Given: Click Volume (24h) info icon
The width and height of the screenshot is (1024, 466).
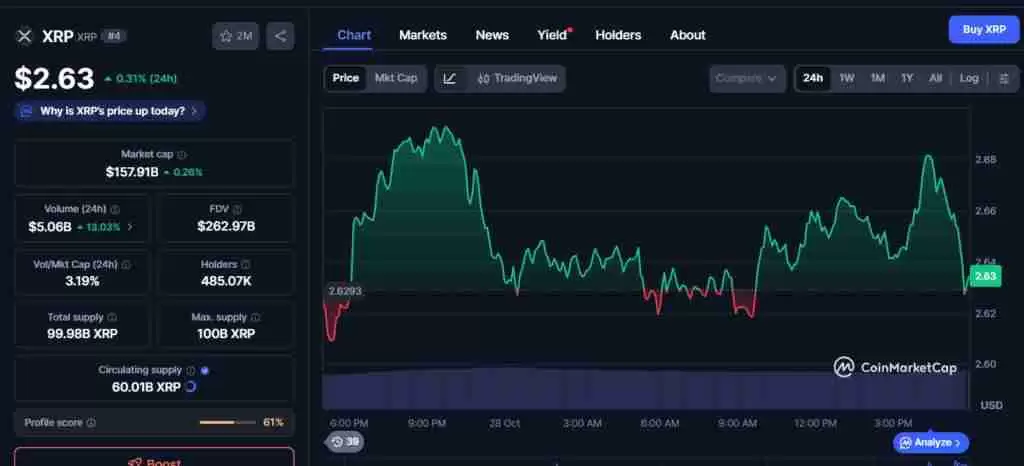Looking at the screenshot, I should click(x=115, y=210).
